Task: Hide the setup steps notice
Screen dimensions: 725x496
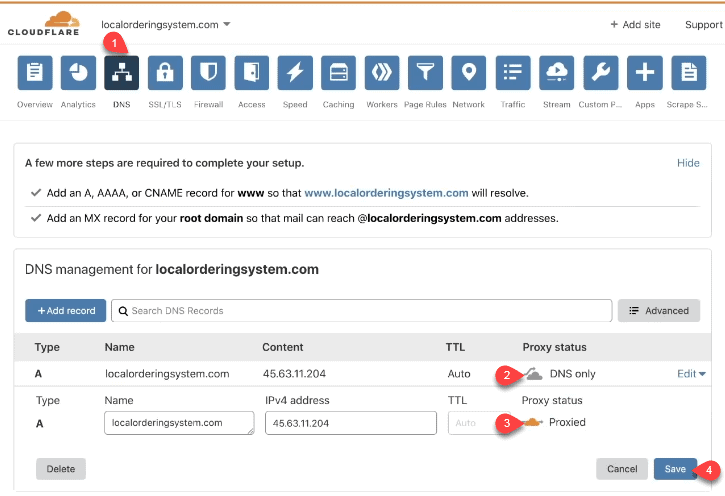Action: point(688,163)
